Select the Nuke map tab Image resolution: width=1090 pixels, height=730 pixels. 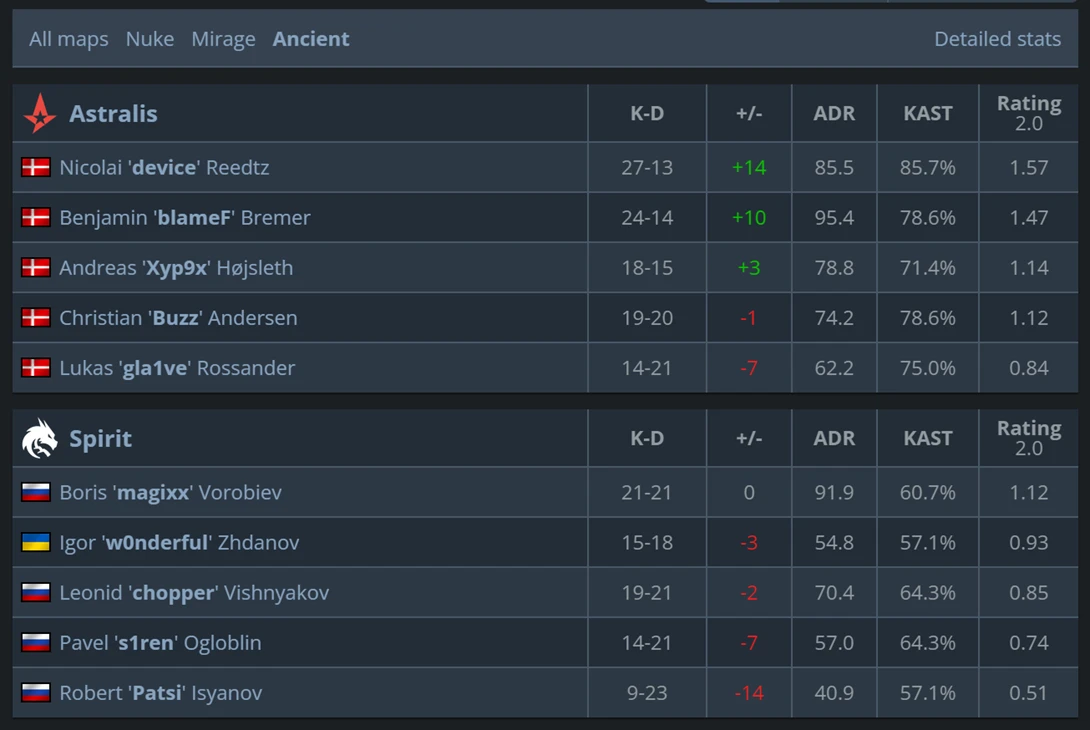point(150,39)
